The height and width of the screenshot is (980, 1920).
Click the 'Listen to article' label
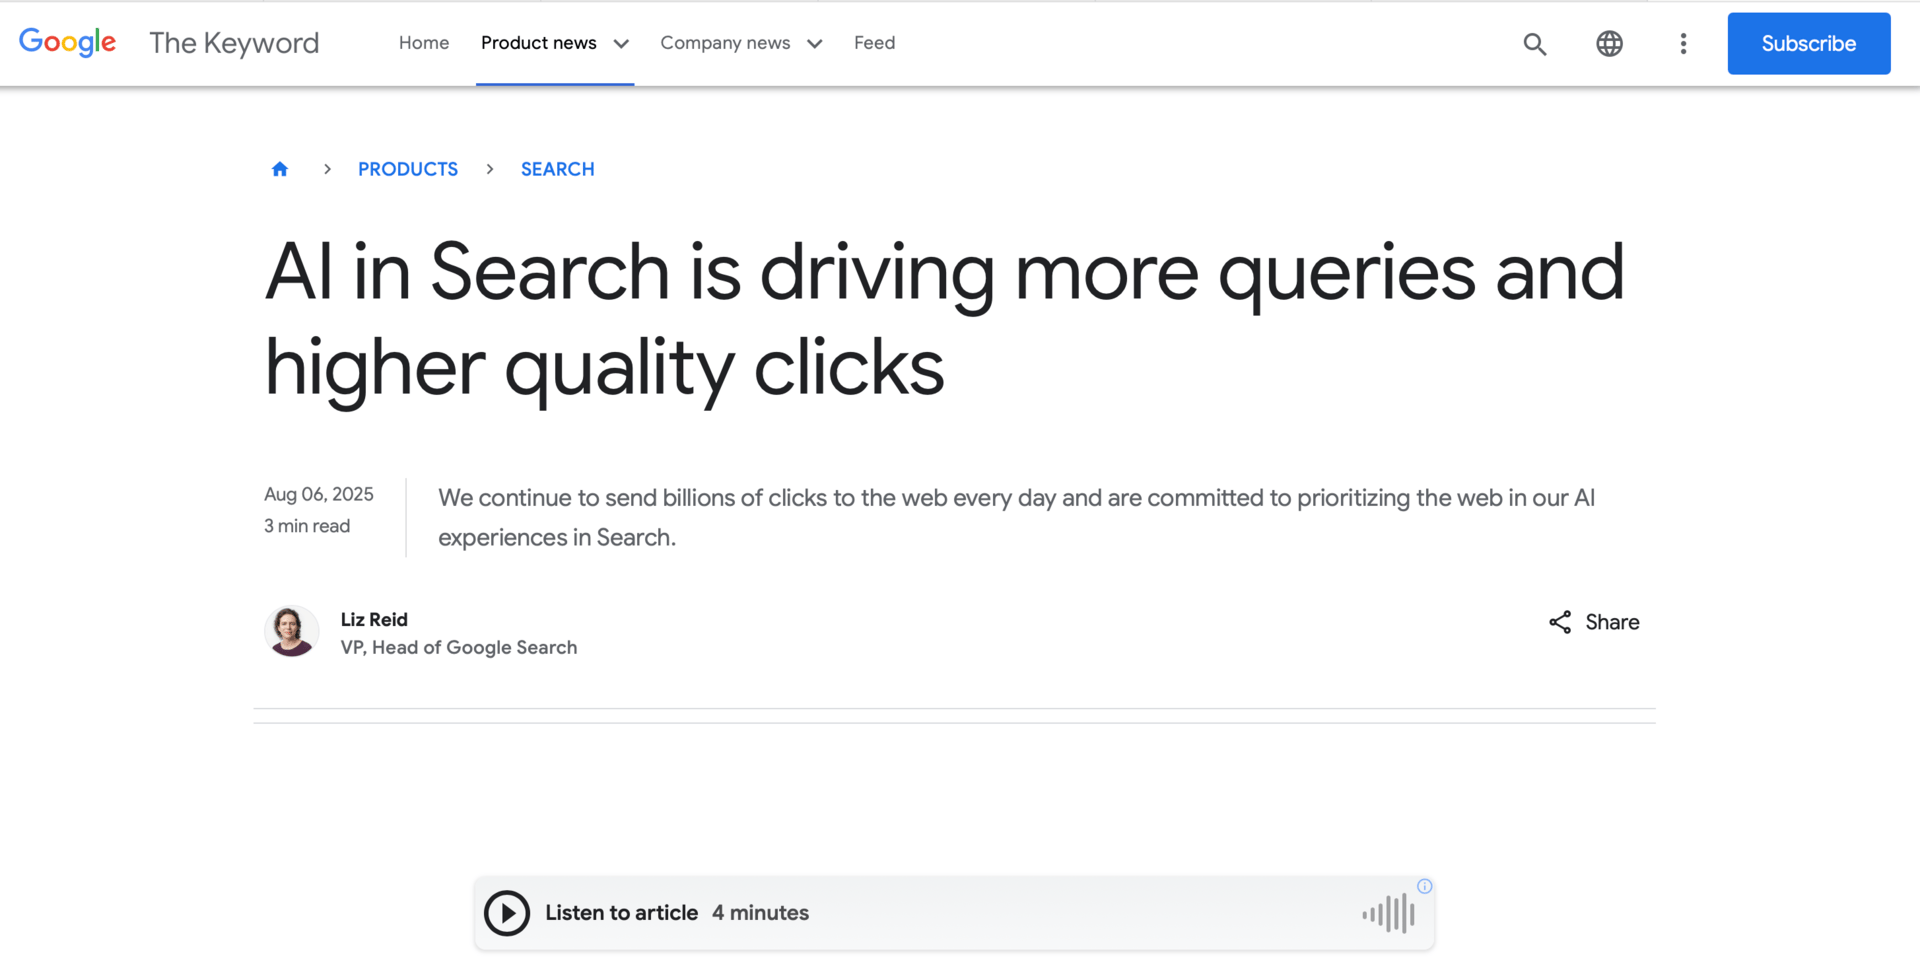pos(621,913)
